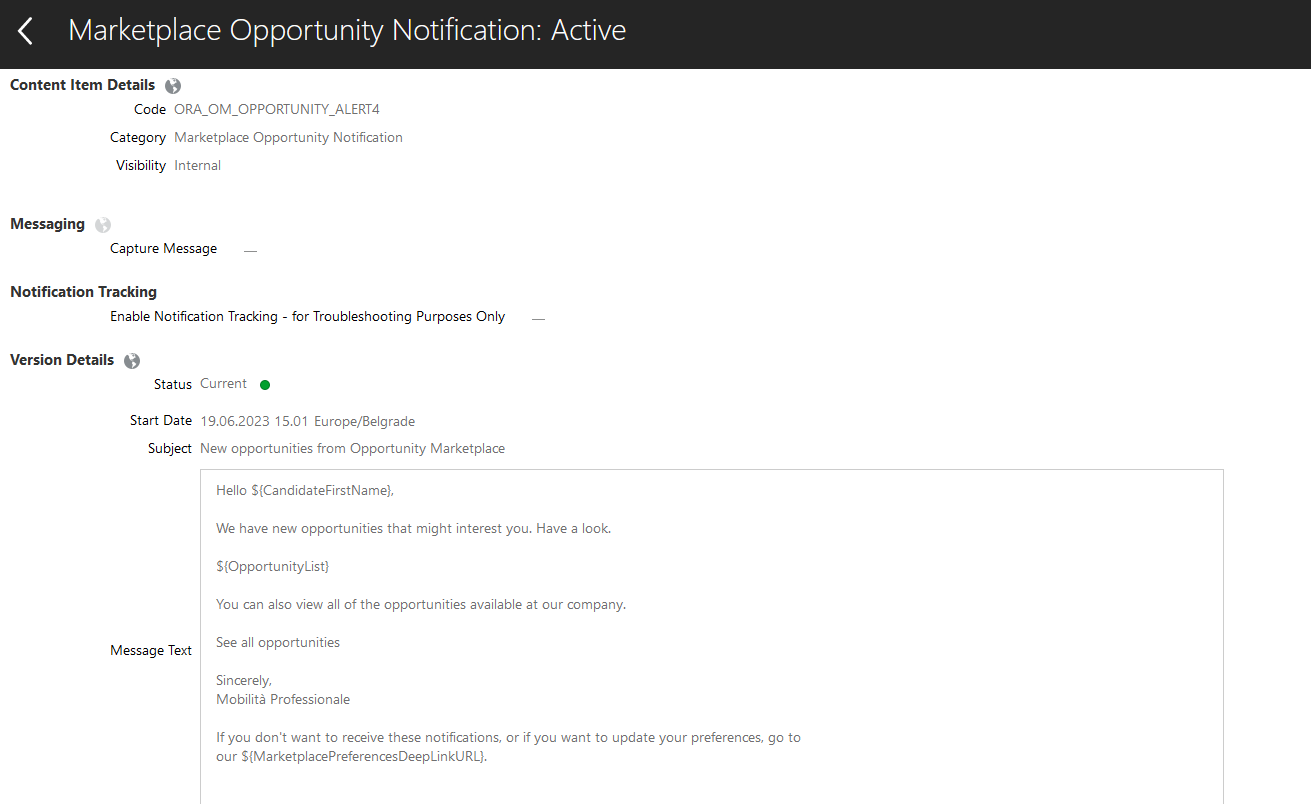Click the green status dot beside Current

(264, 384)
